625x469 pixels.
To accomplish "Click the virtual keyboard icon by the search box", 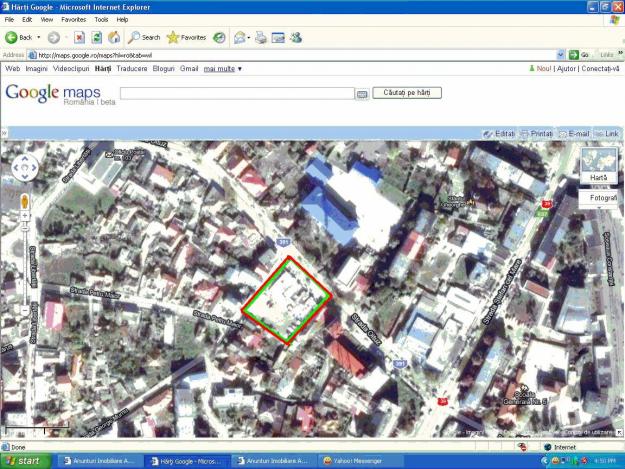I will [x=362, y=94].
